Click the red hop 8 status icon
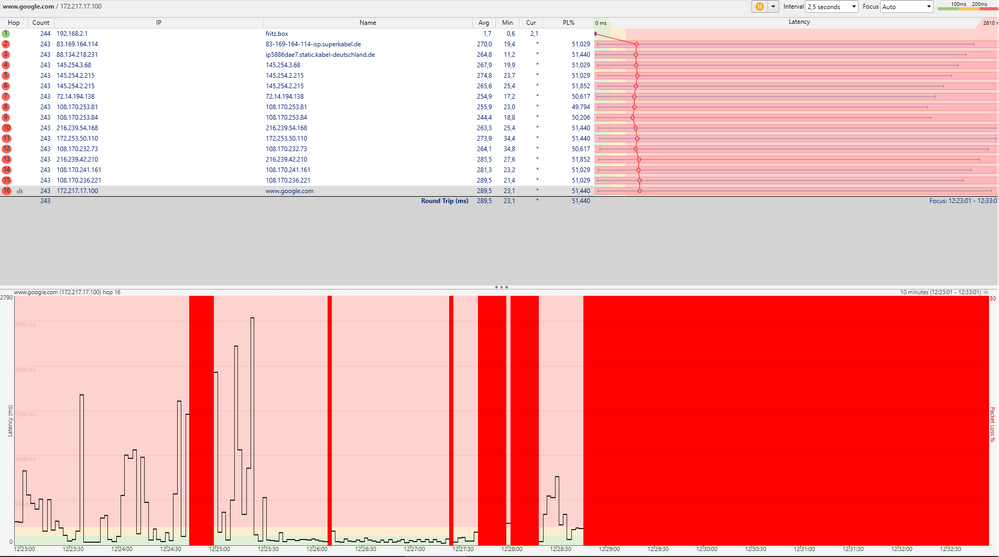The height and width of the screenshot is (557, 999). click(6, 106)
